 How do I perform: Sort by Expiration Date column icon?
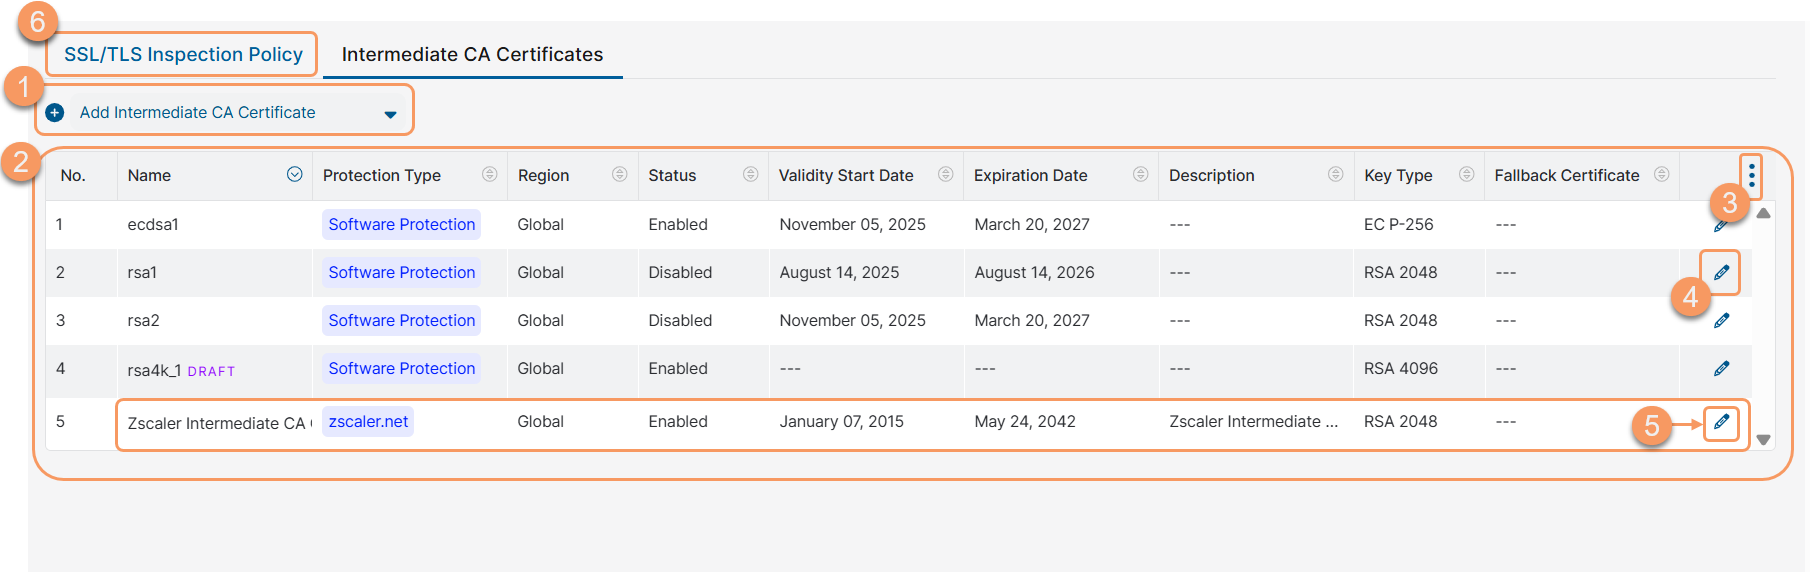[1140, 174]
